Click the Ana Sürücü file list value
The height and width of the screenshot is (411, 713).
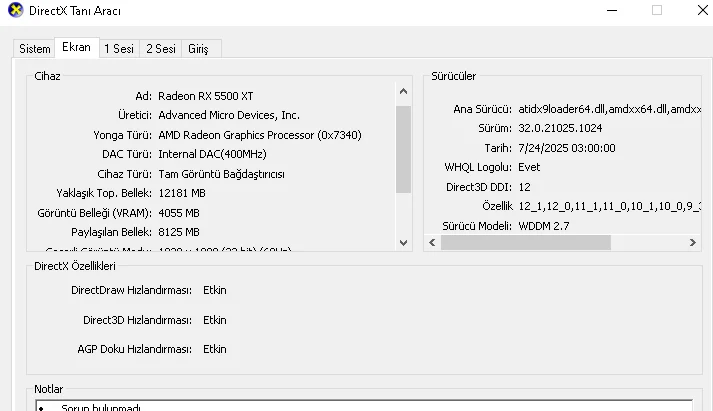pyautogui.click(x=610, y=109)
